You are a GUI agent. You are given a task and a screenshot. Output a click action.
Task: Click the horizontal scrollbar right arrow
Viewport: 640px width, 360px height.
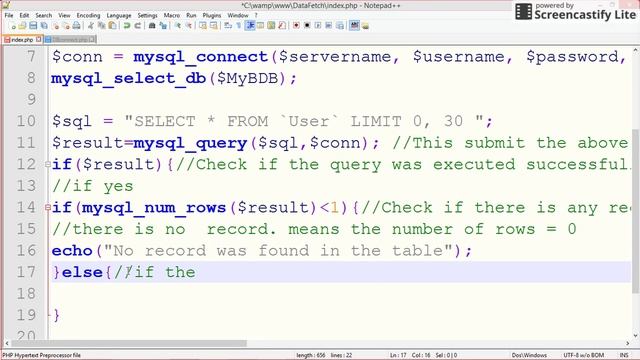(627, 343)
